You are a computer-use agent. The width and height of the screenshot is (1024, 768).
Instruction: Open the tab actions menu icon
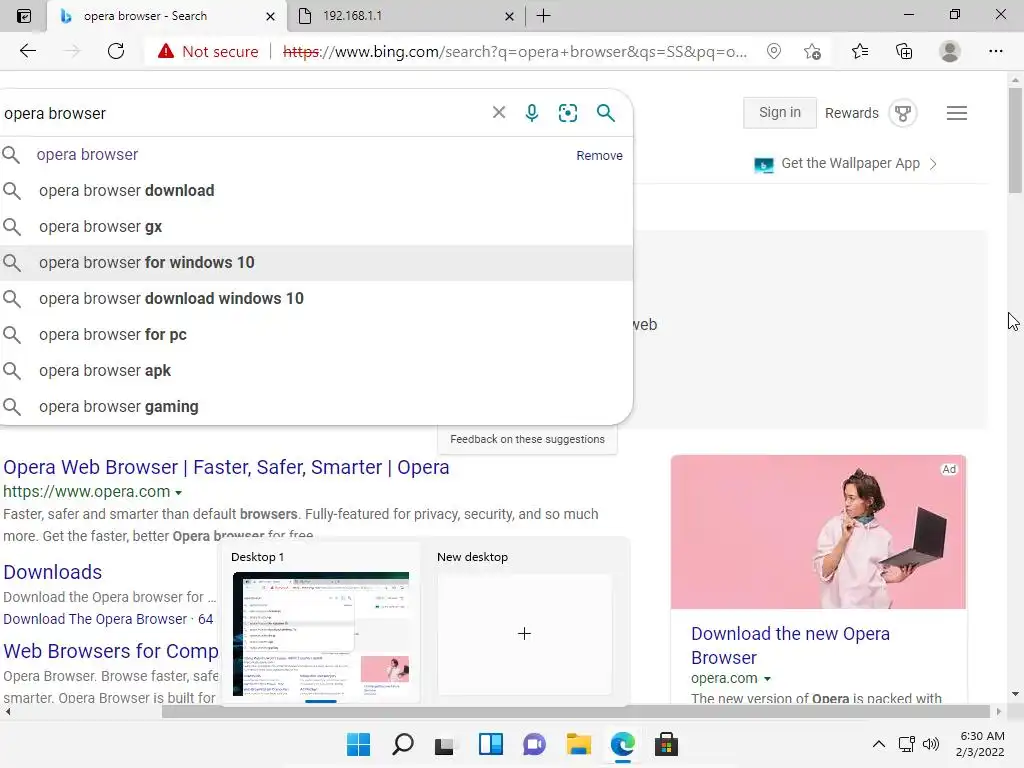24,16
